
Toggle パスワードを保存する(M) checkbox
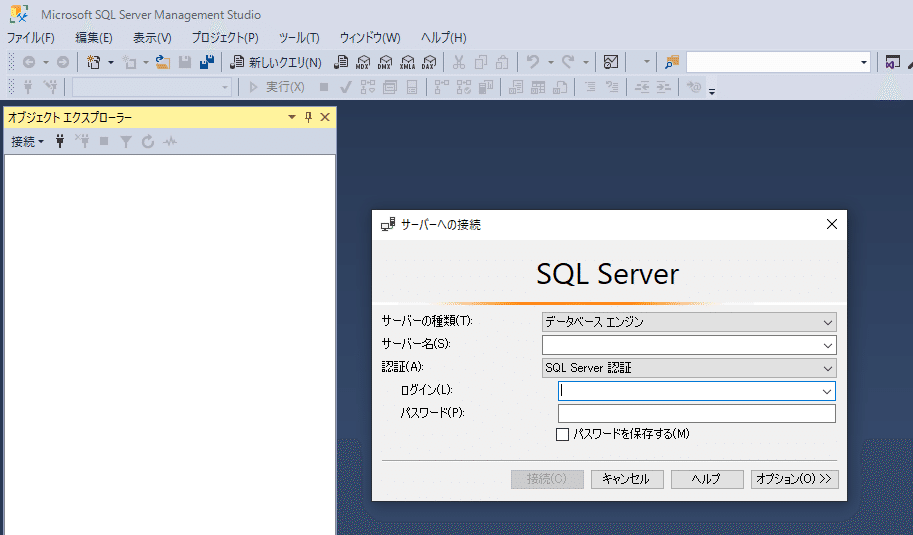pyautogui.click(x=562, y=434)
